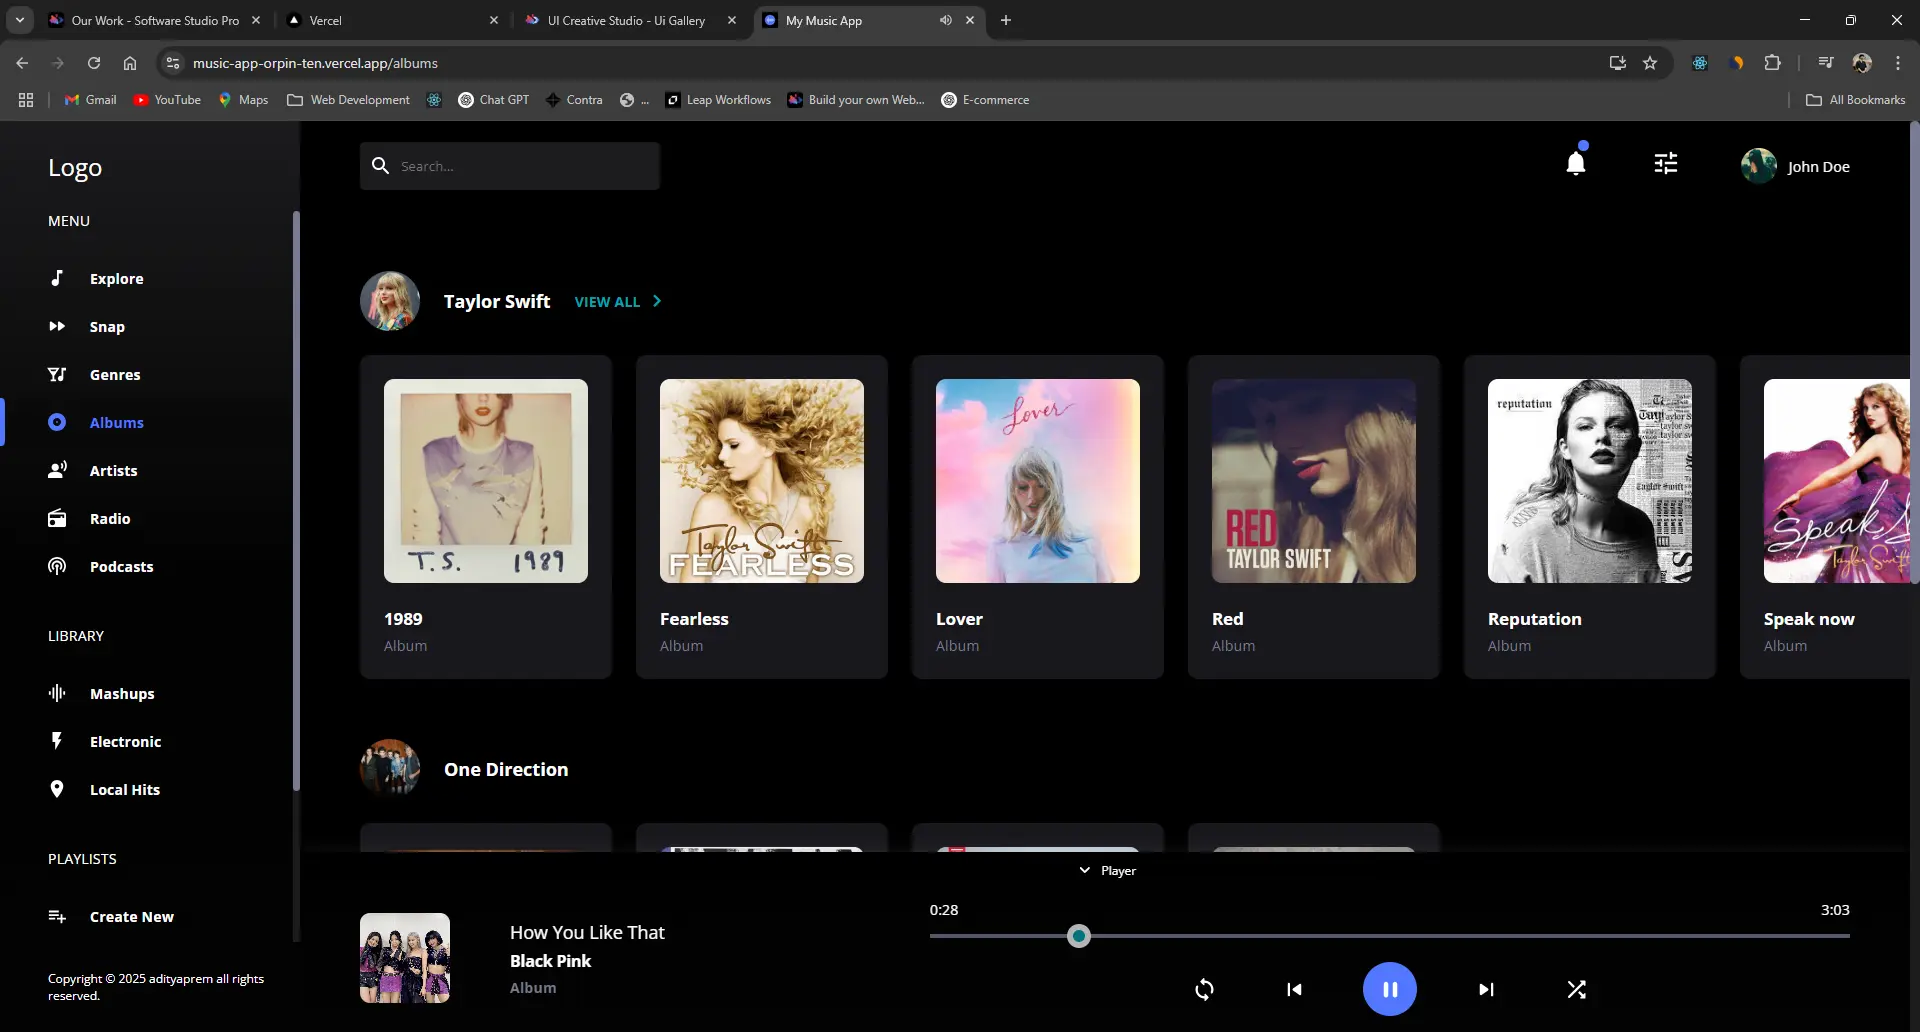Open the Chrome three-dot menu
Screen dimensions: 1920x1032
tap(1898, 63)
